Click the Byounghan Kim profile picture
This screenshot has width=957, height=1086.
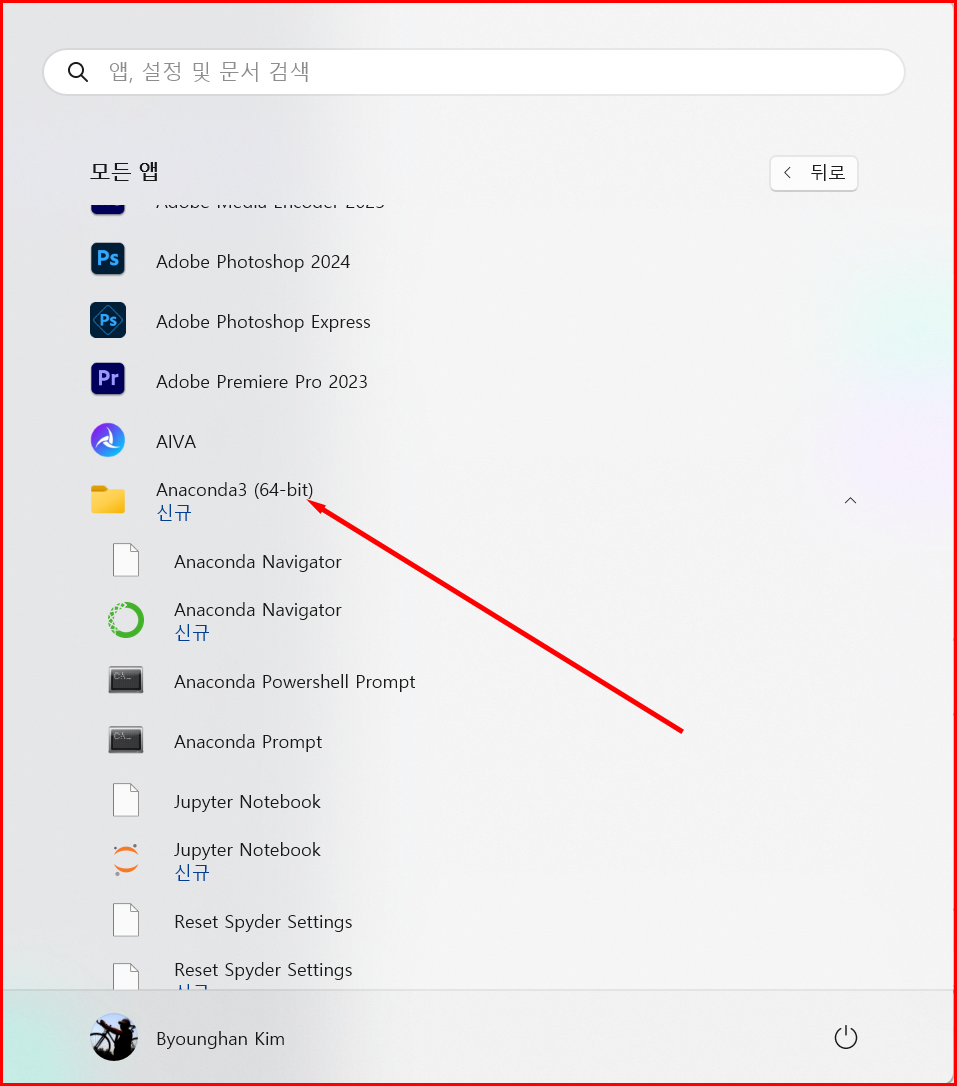click(114, 1037)
